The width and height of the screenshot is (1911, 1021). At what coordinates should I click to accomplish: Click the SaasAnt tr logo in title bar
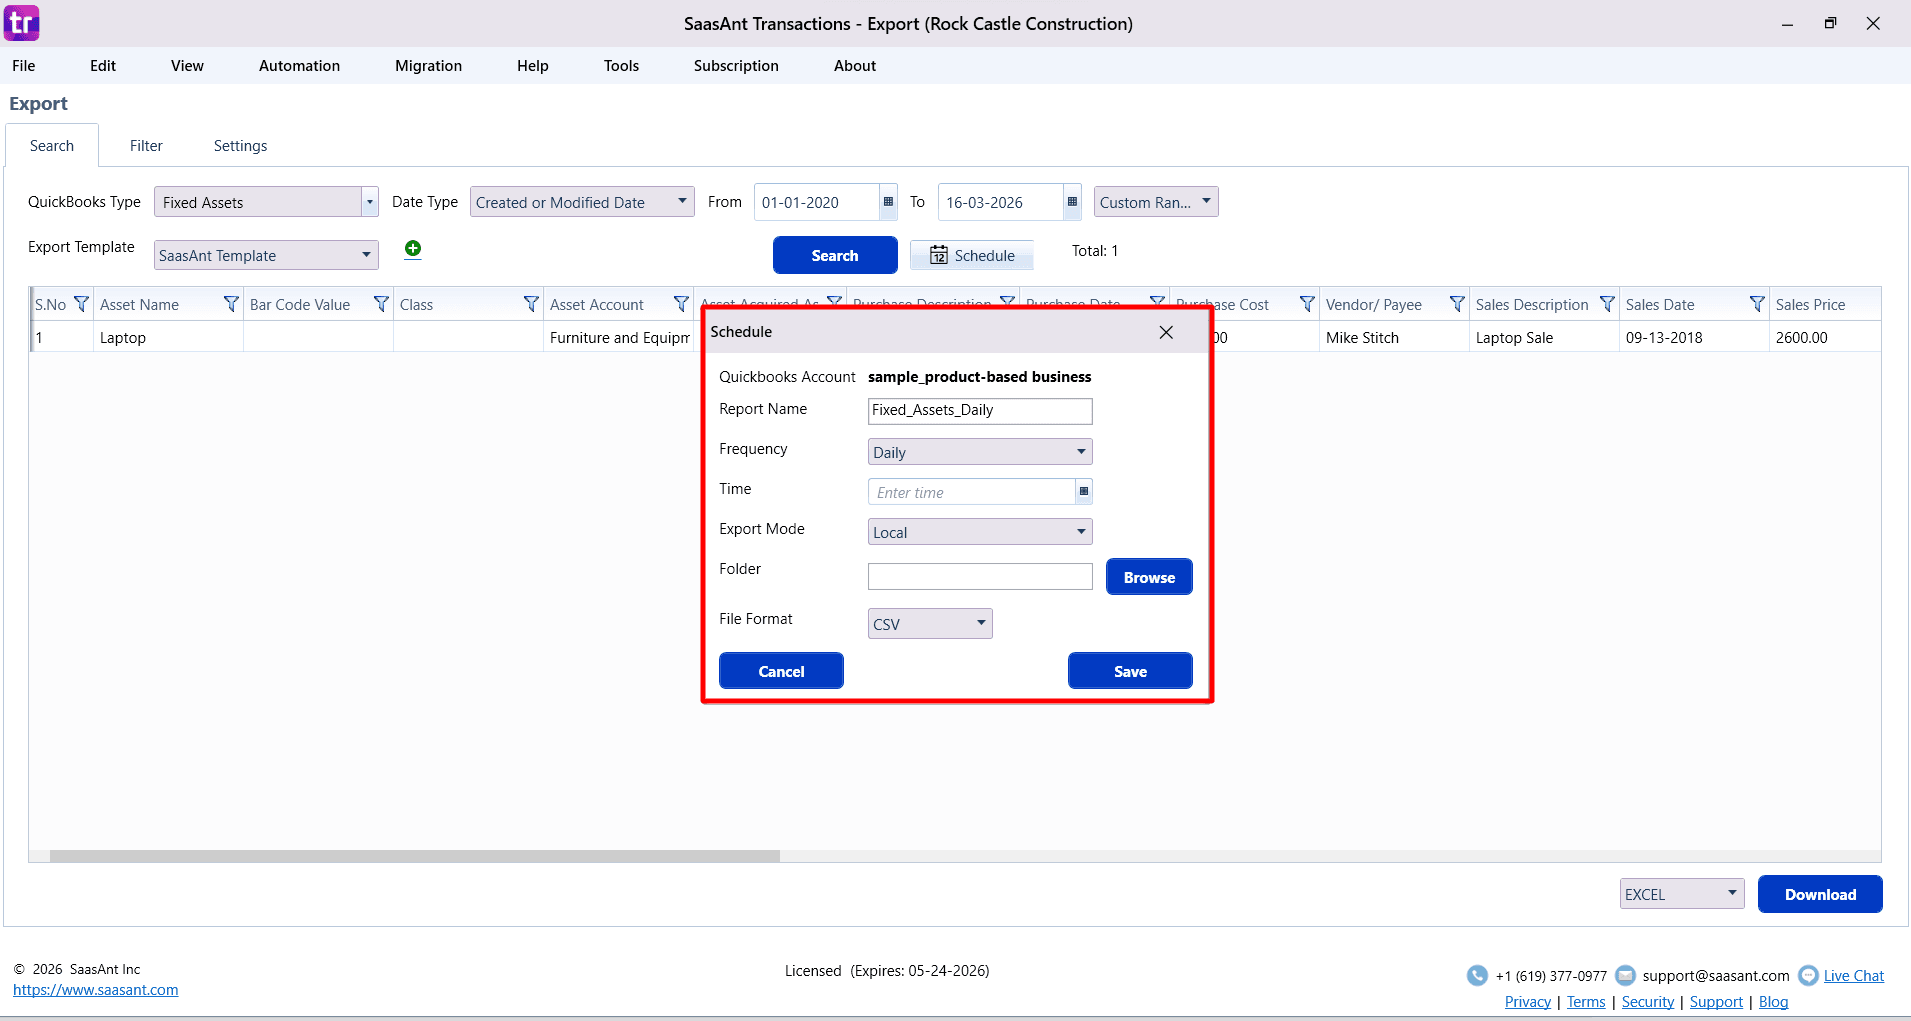(21, 22)
